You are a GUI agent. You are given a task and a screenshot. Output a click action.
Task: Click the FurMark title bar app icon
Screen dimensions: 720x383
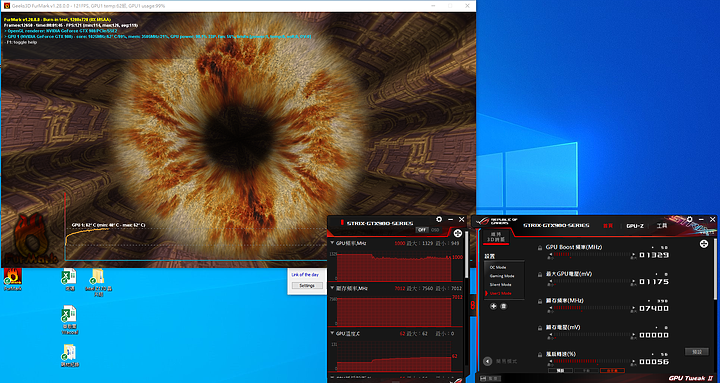click(x=6, y=6)
